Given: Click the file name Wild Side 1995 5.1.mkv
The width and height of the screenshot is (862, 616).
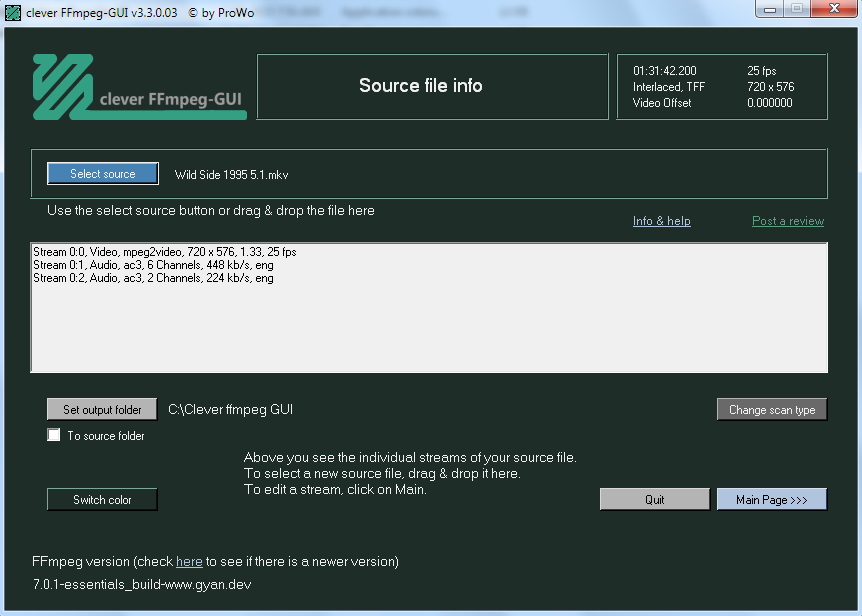Looking at the screenshot, I should 231,175.
